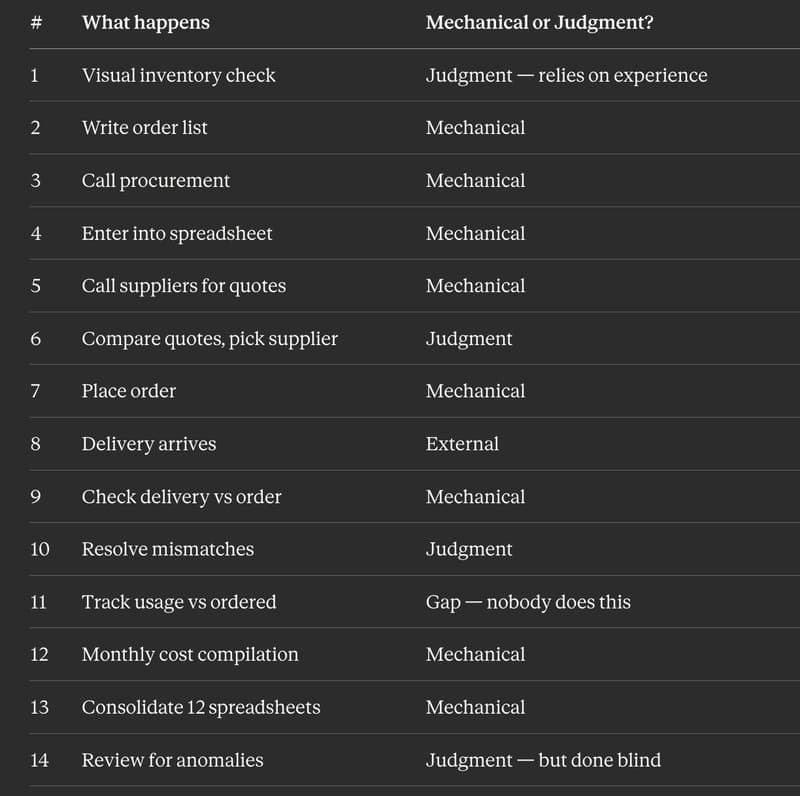Select the 'Visual inventory check' cell
Viewport: 800px width, 796px height.
pyautogui.click(x=178, y=75)
